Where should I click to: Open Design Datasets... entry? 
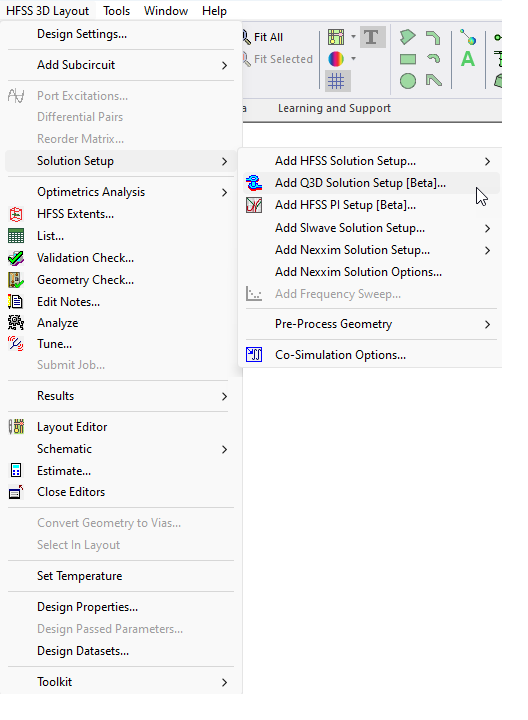click(x=121, y=651)
